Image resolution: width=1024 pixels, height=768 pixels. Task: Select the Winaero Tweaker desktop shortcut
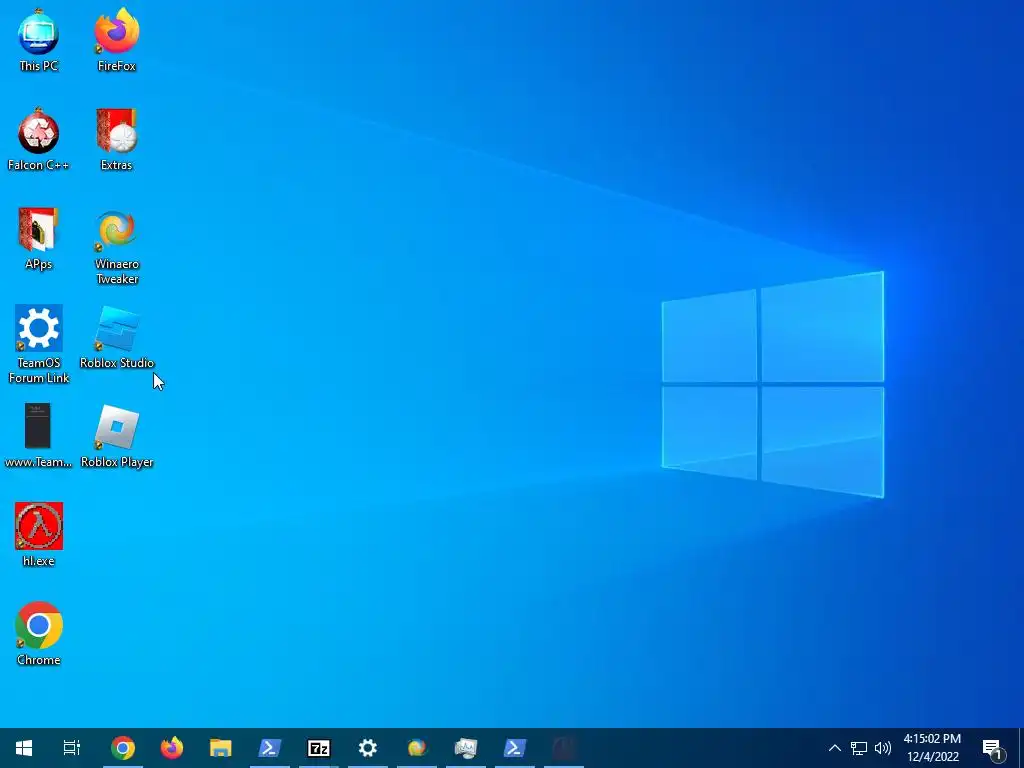(x=117, y=248)
